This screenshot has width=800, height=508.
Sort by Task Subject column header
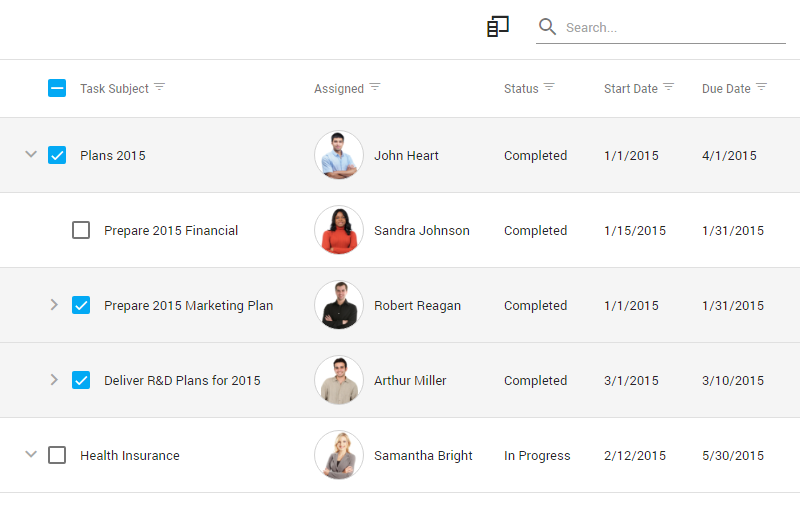pyautogui.click(x=114, y=89)
